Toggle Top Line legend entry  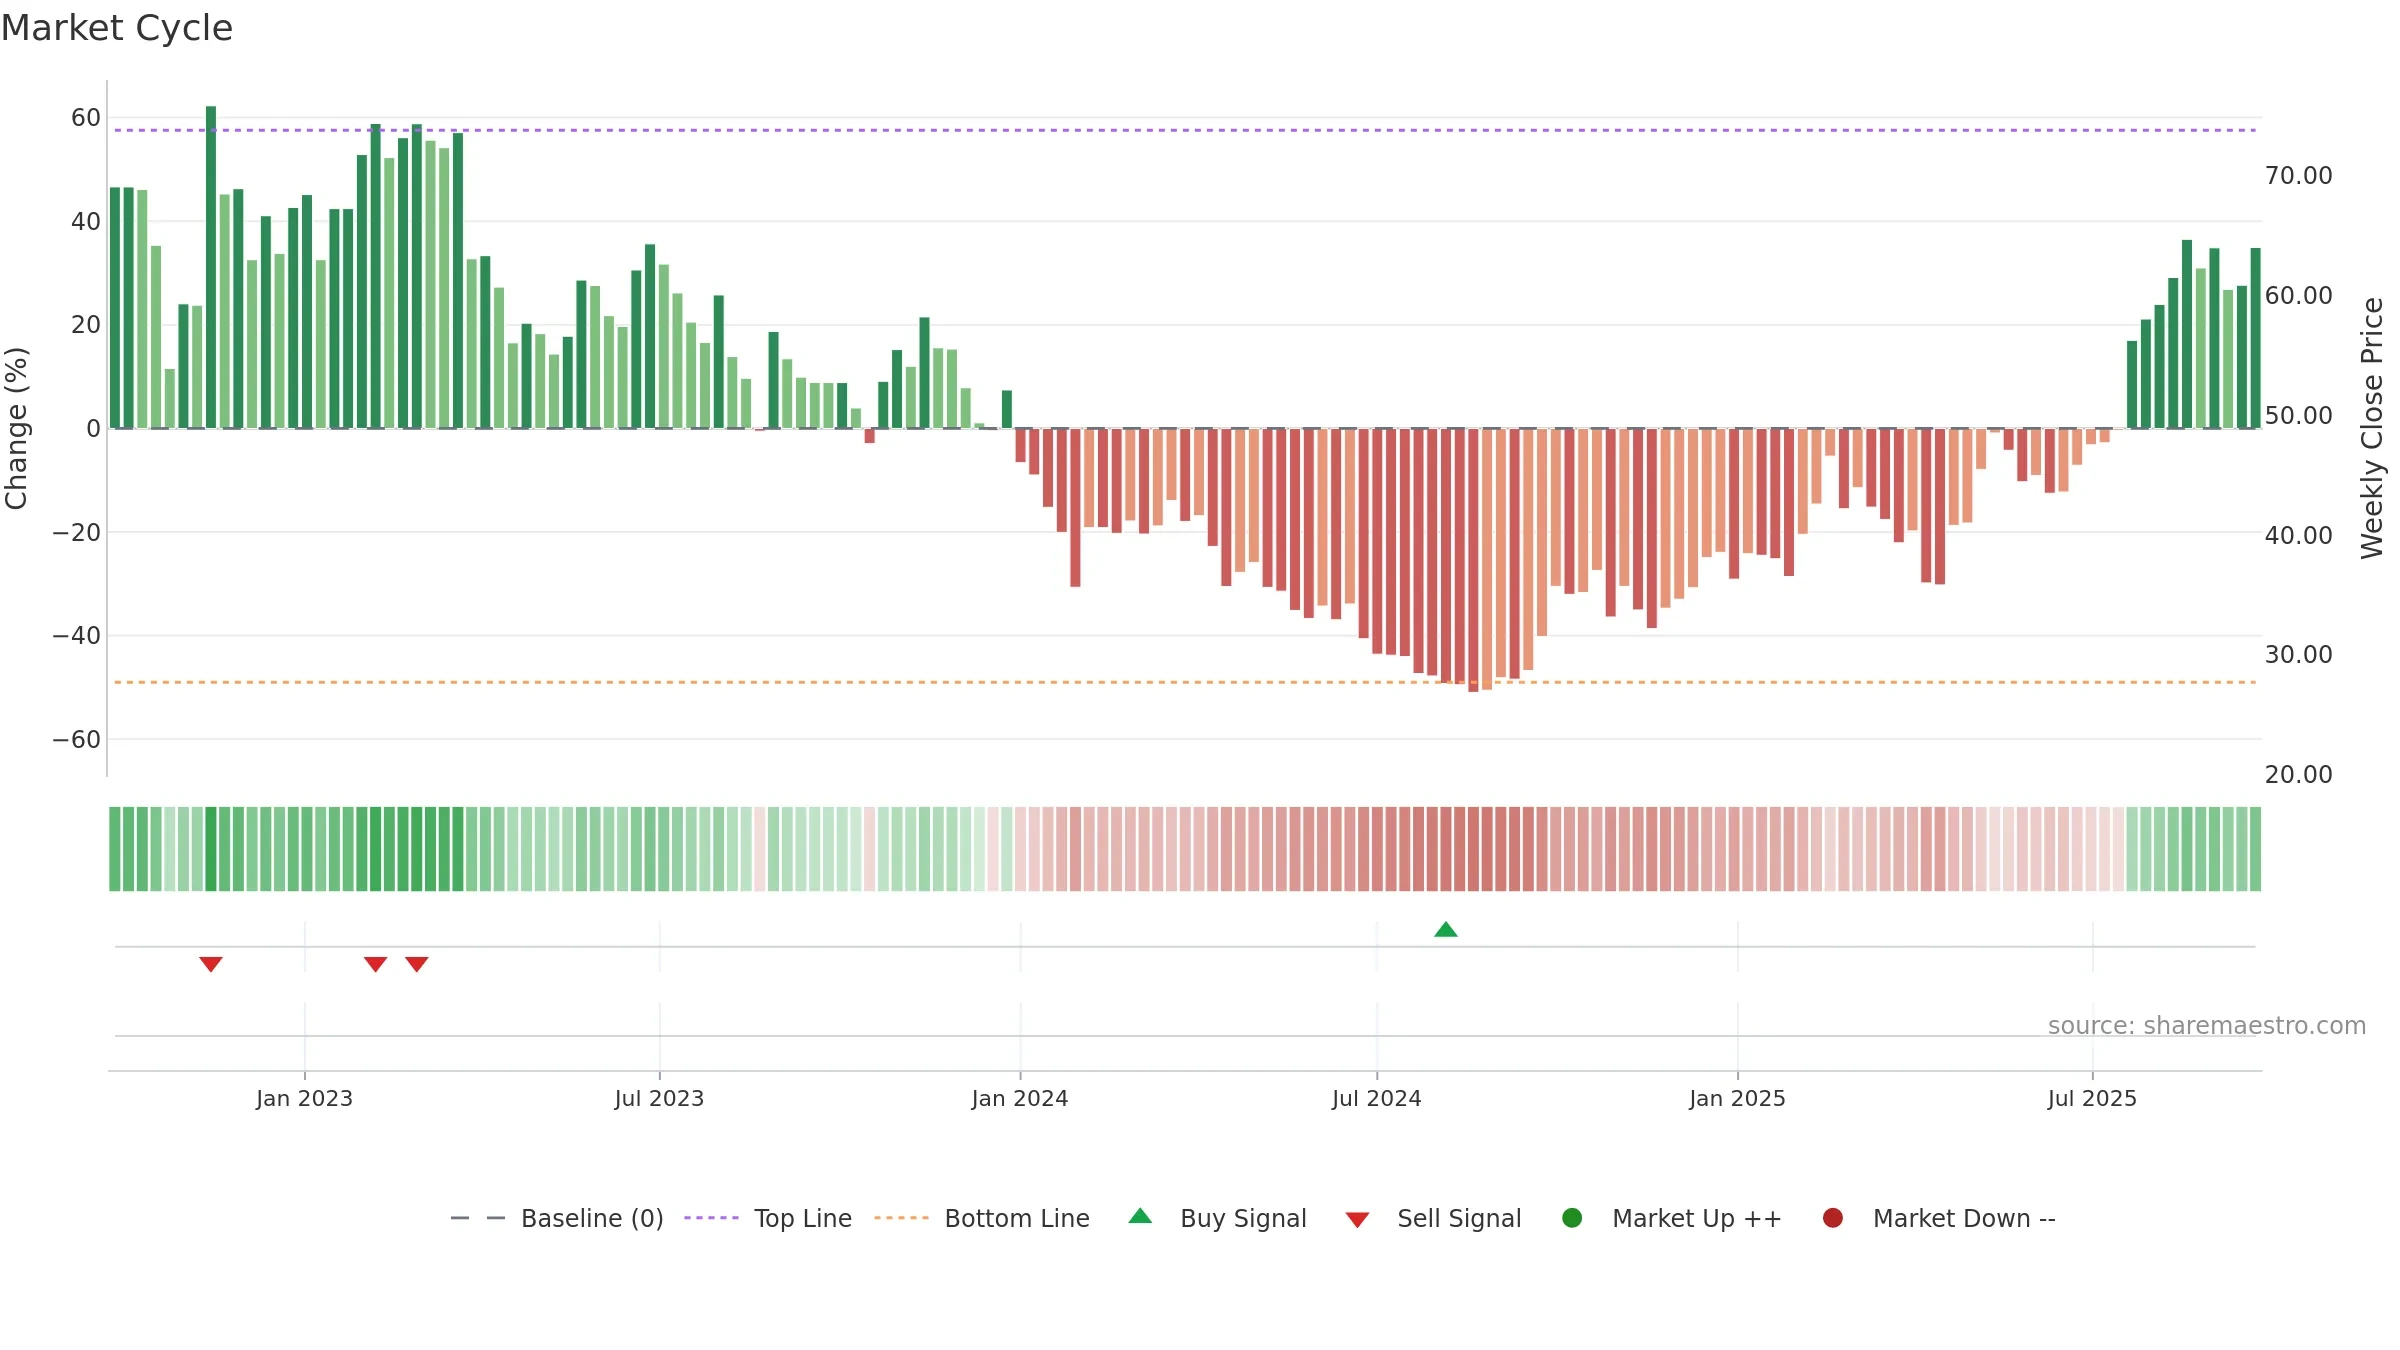pos(768,1218)
